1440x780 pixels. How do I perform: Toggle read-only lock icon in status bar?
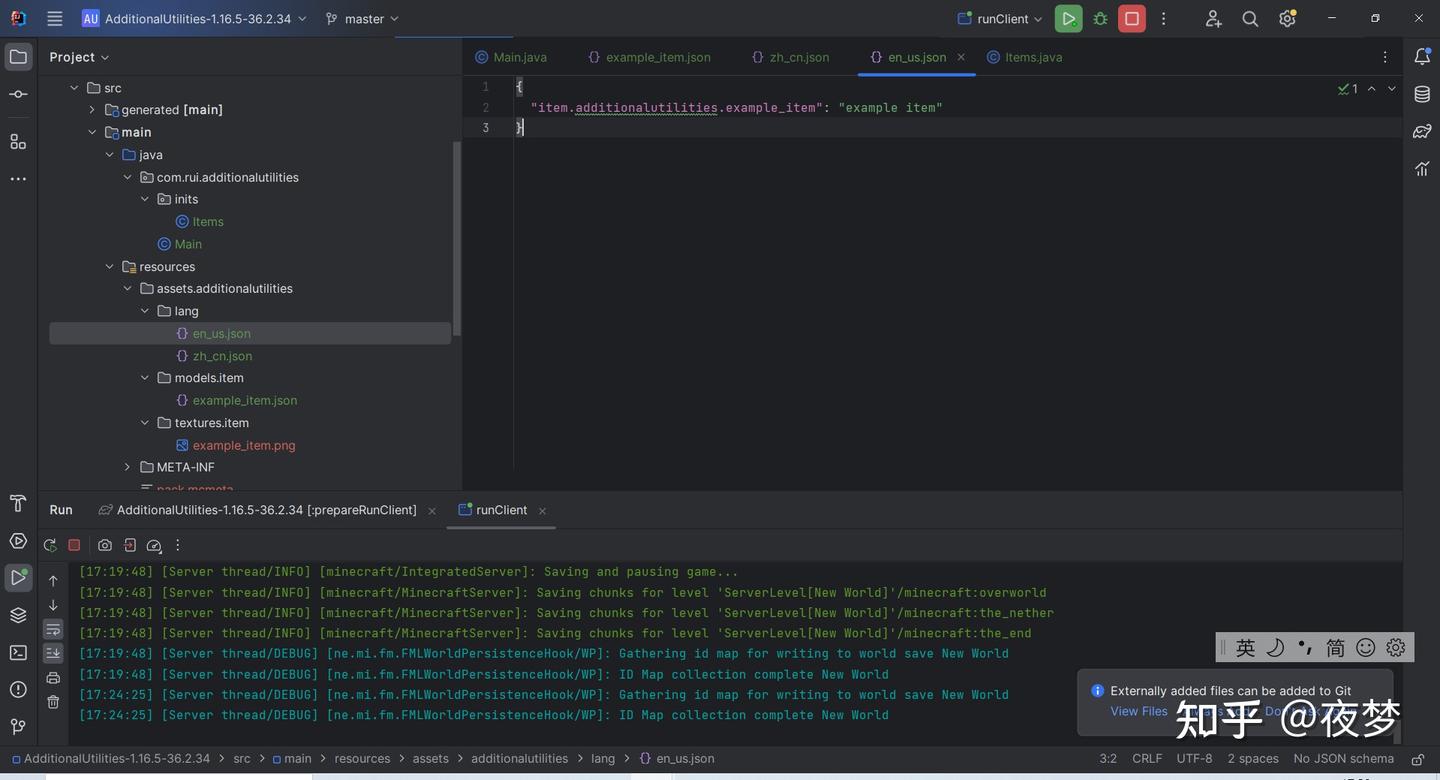(1417, 759)
